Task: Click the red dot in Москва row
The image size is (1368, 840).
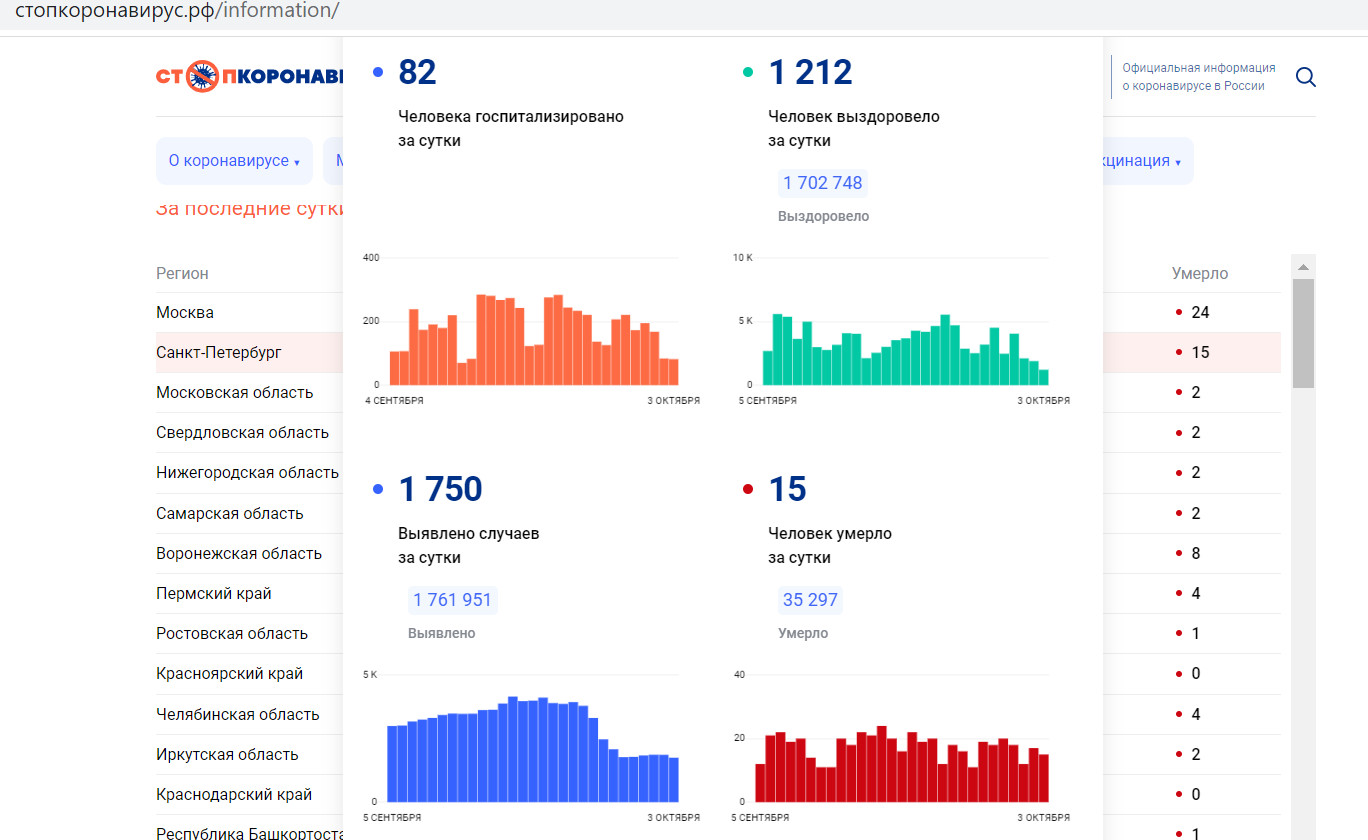Action: pyautogui.click(x=1179, y=313)
